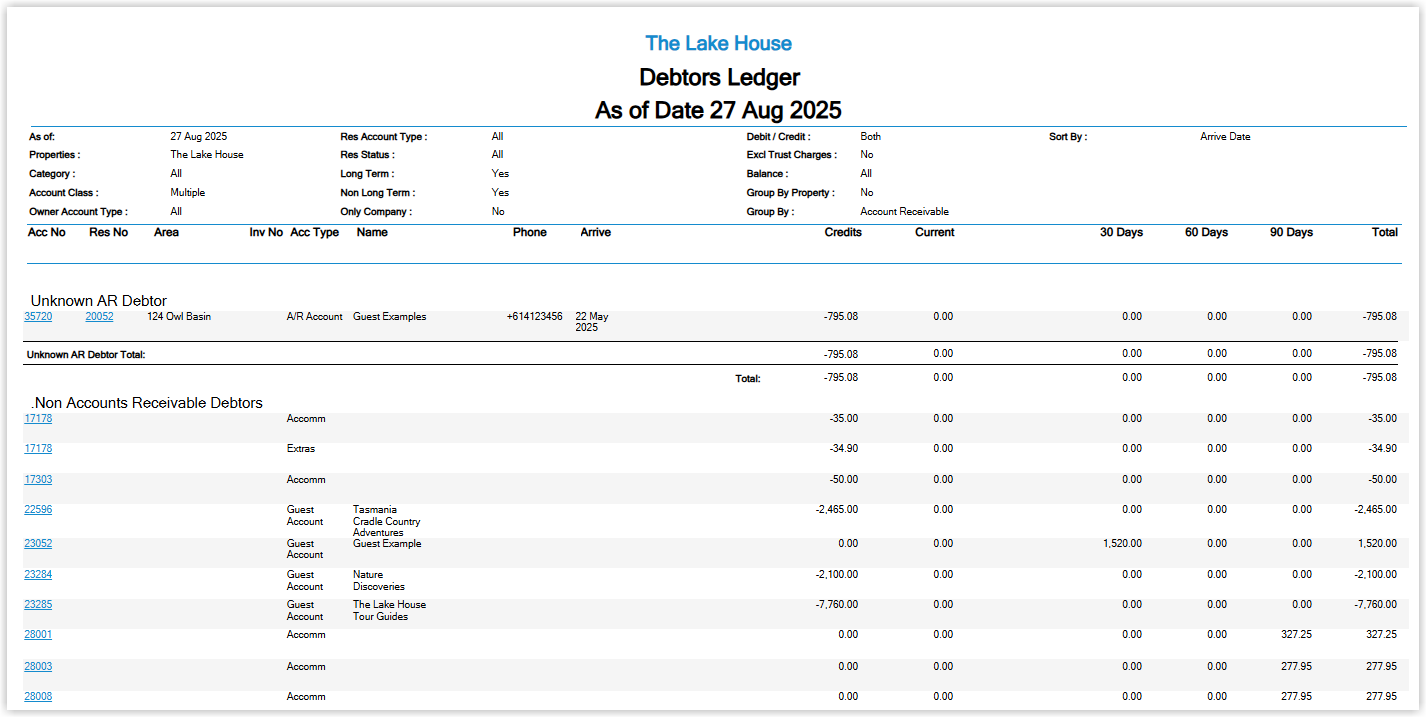Viewport: 1427px width, 718px height.
Task: Click the As of Date 27 Aug 2025 heading
Action: click(x=718, y=110)
